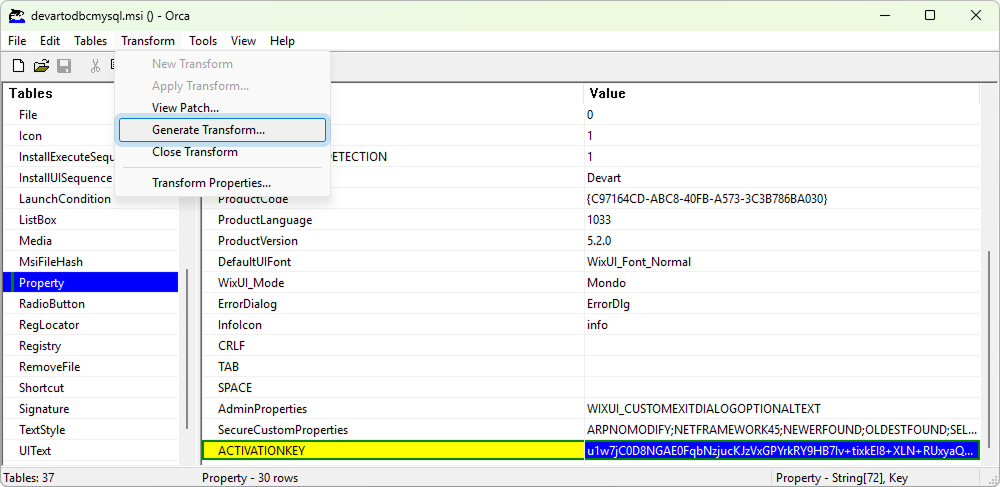Select the MsiFileHash table
Screen dimensions: 1000x487
[91, 262]
